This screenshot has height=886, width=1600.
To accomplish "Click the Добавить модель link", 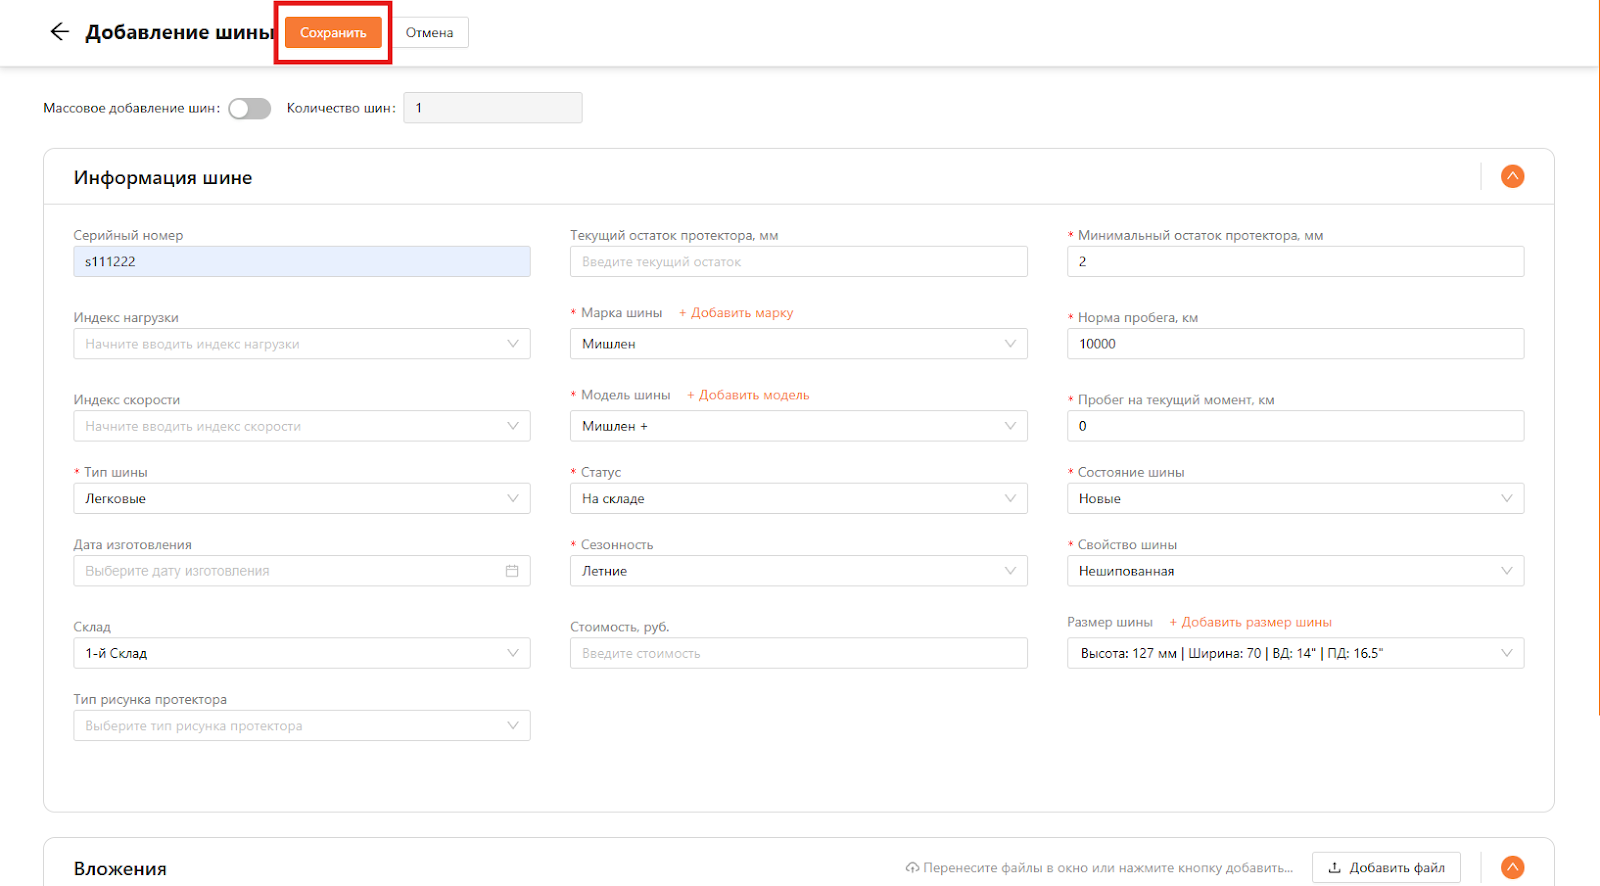I will [748, 395].
